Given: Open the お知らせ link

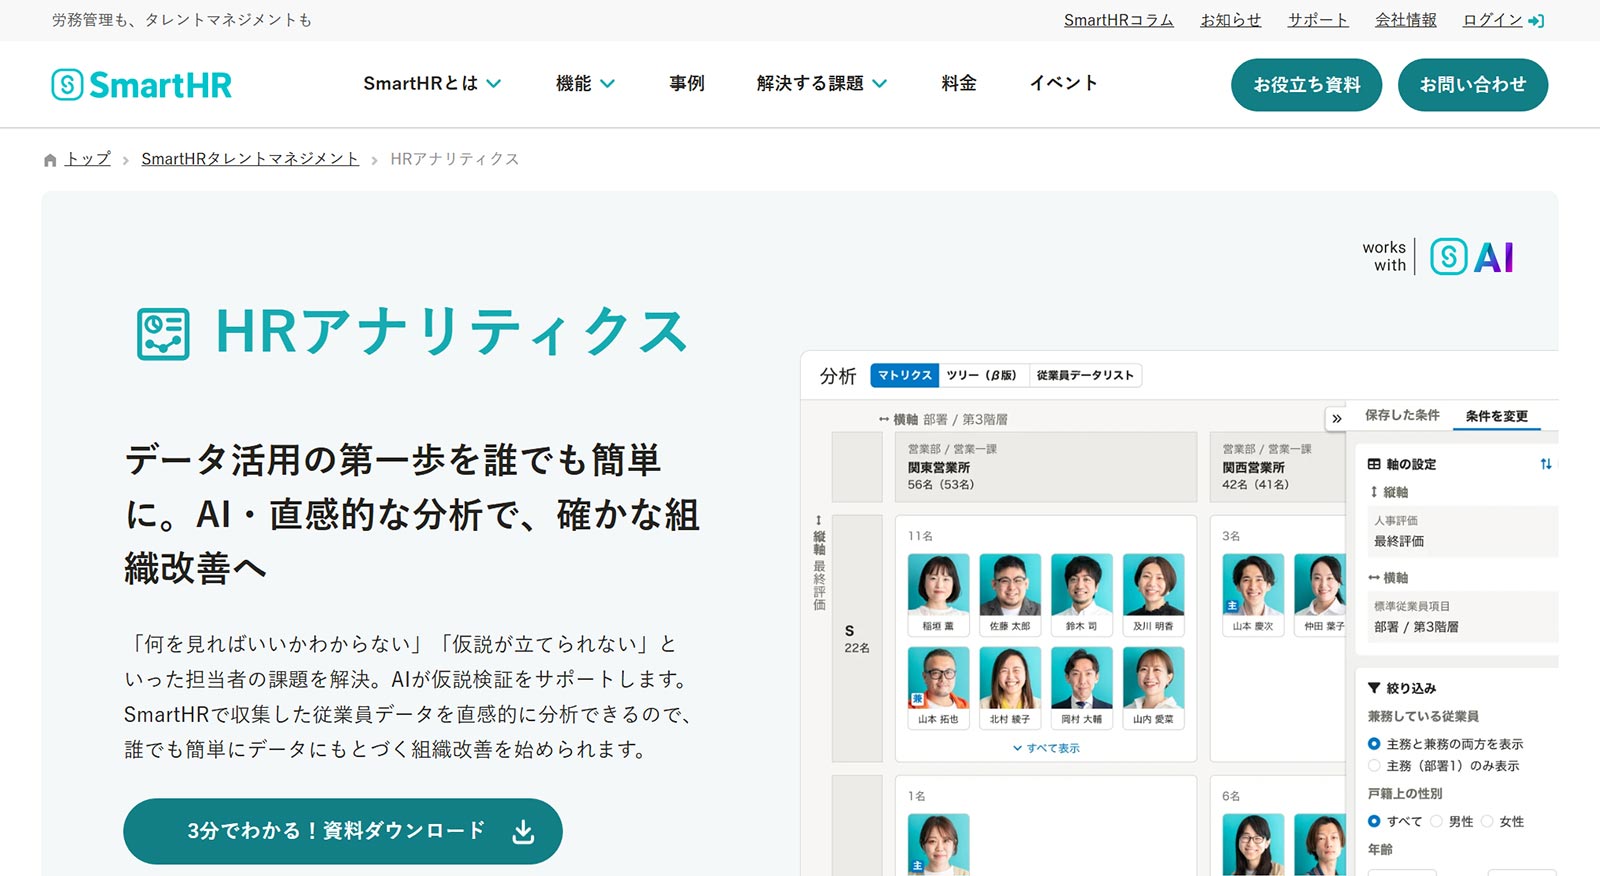Looking at the screenshot, I should click(1231, 21).
